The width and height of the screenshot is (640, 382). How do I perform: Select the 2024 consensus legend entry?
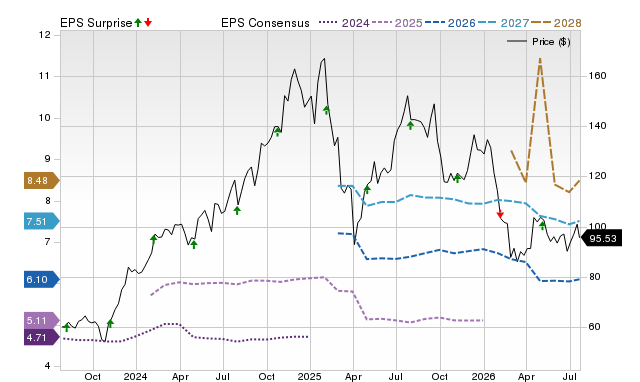point(344,23)
